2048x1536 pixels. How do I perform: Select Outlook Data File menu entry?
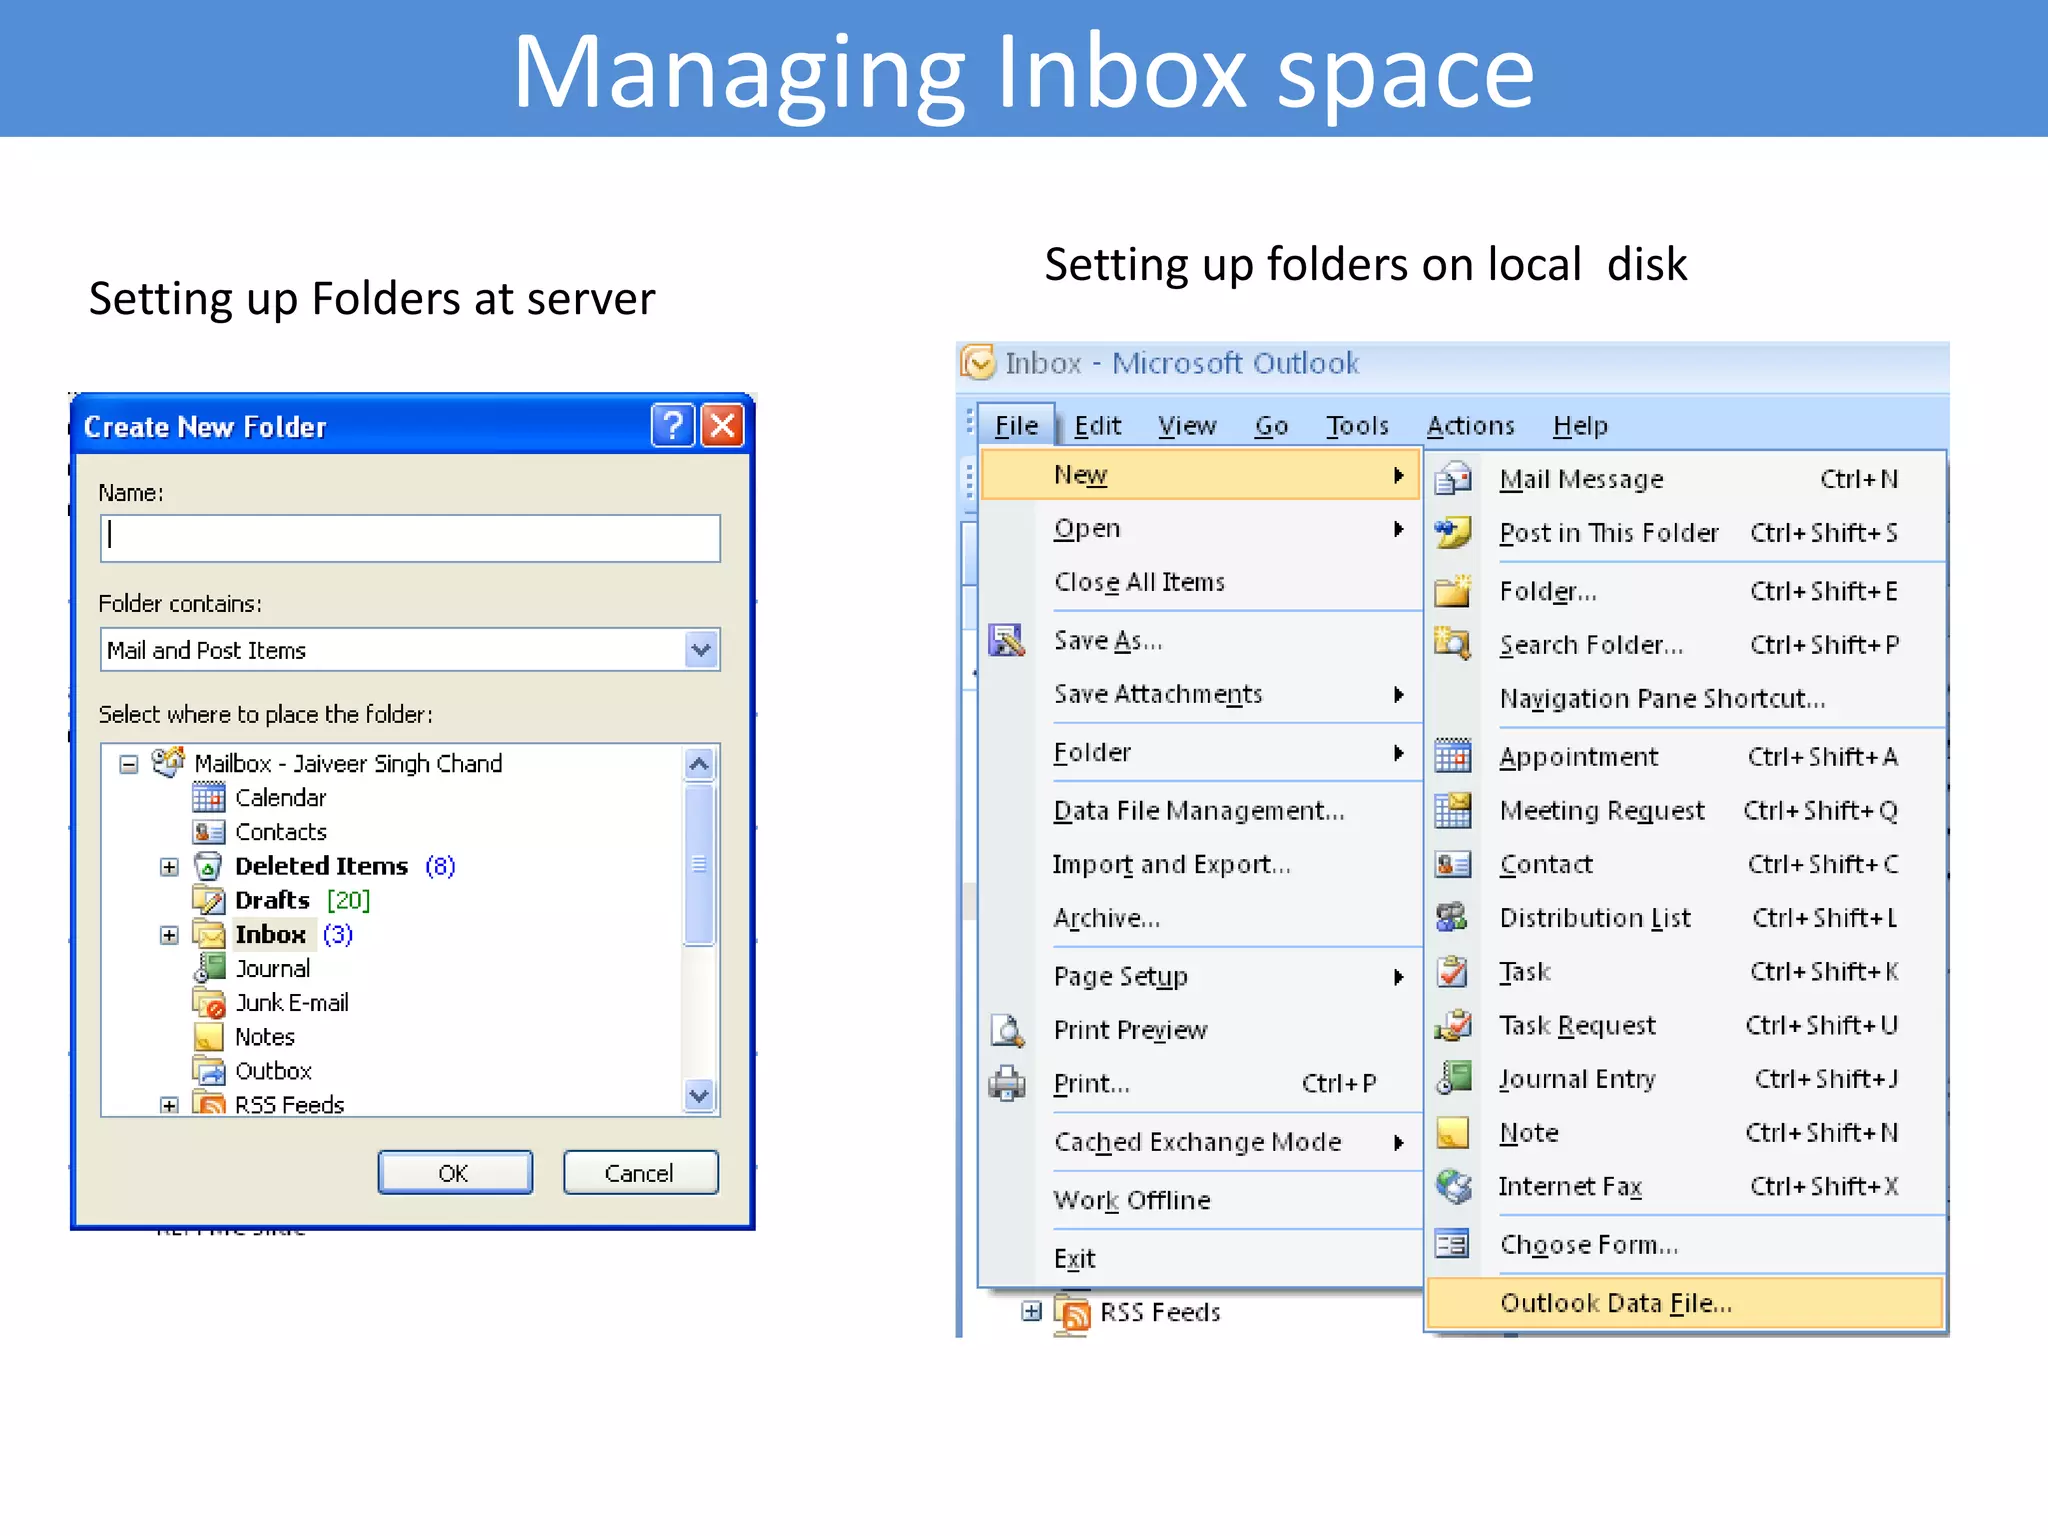[x=1685, y=1303]
